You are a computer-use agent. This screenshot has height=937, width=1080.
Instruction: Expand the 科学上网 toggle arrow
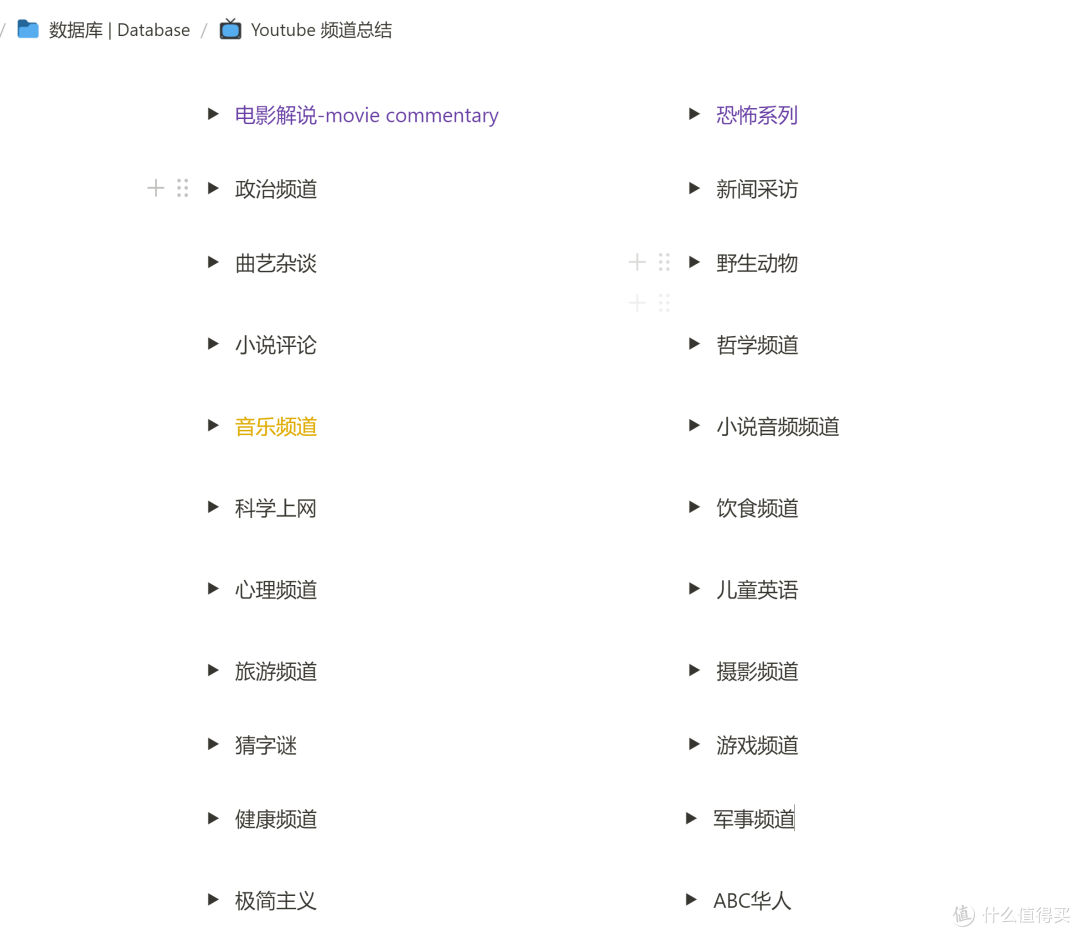(x=214, y=507)
